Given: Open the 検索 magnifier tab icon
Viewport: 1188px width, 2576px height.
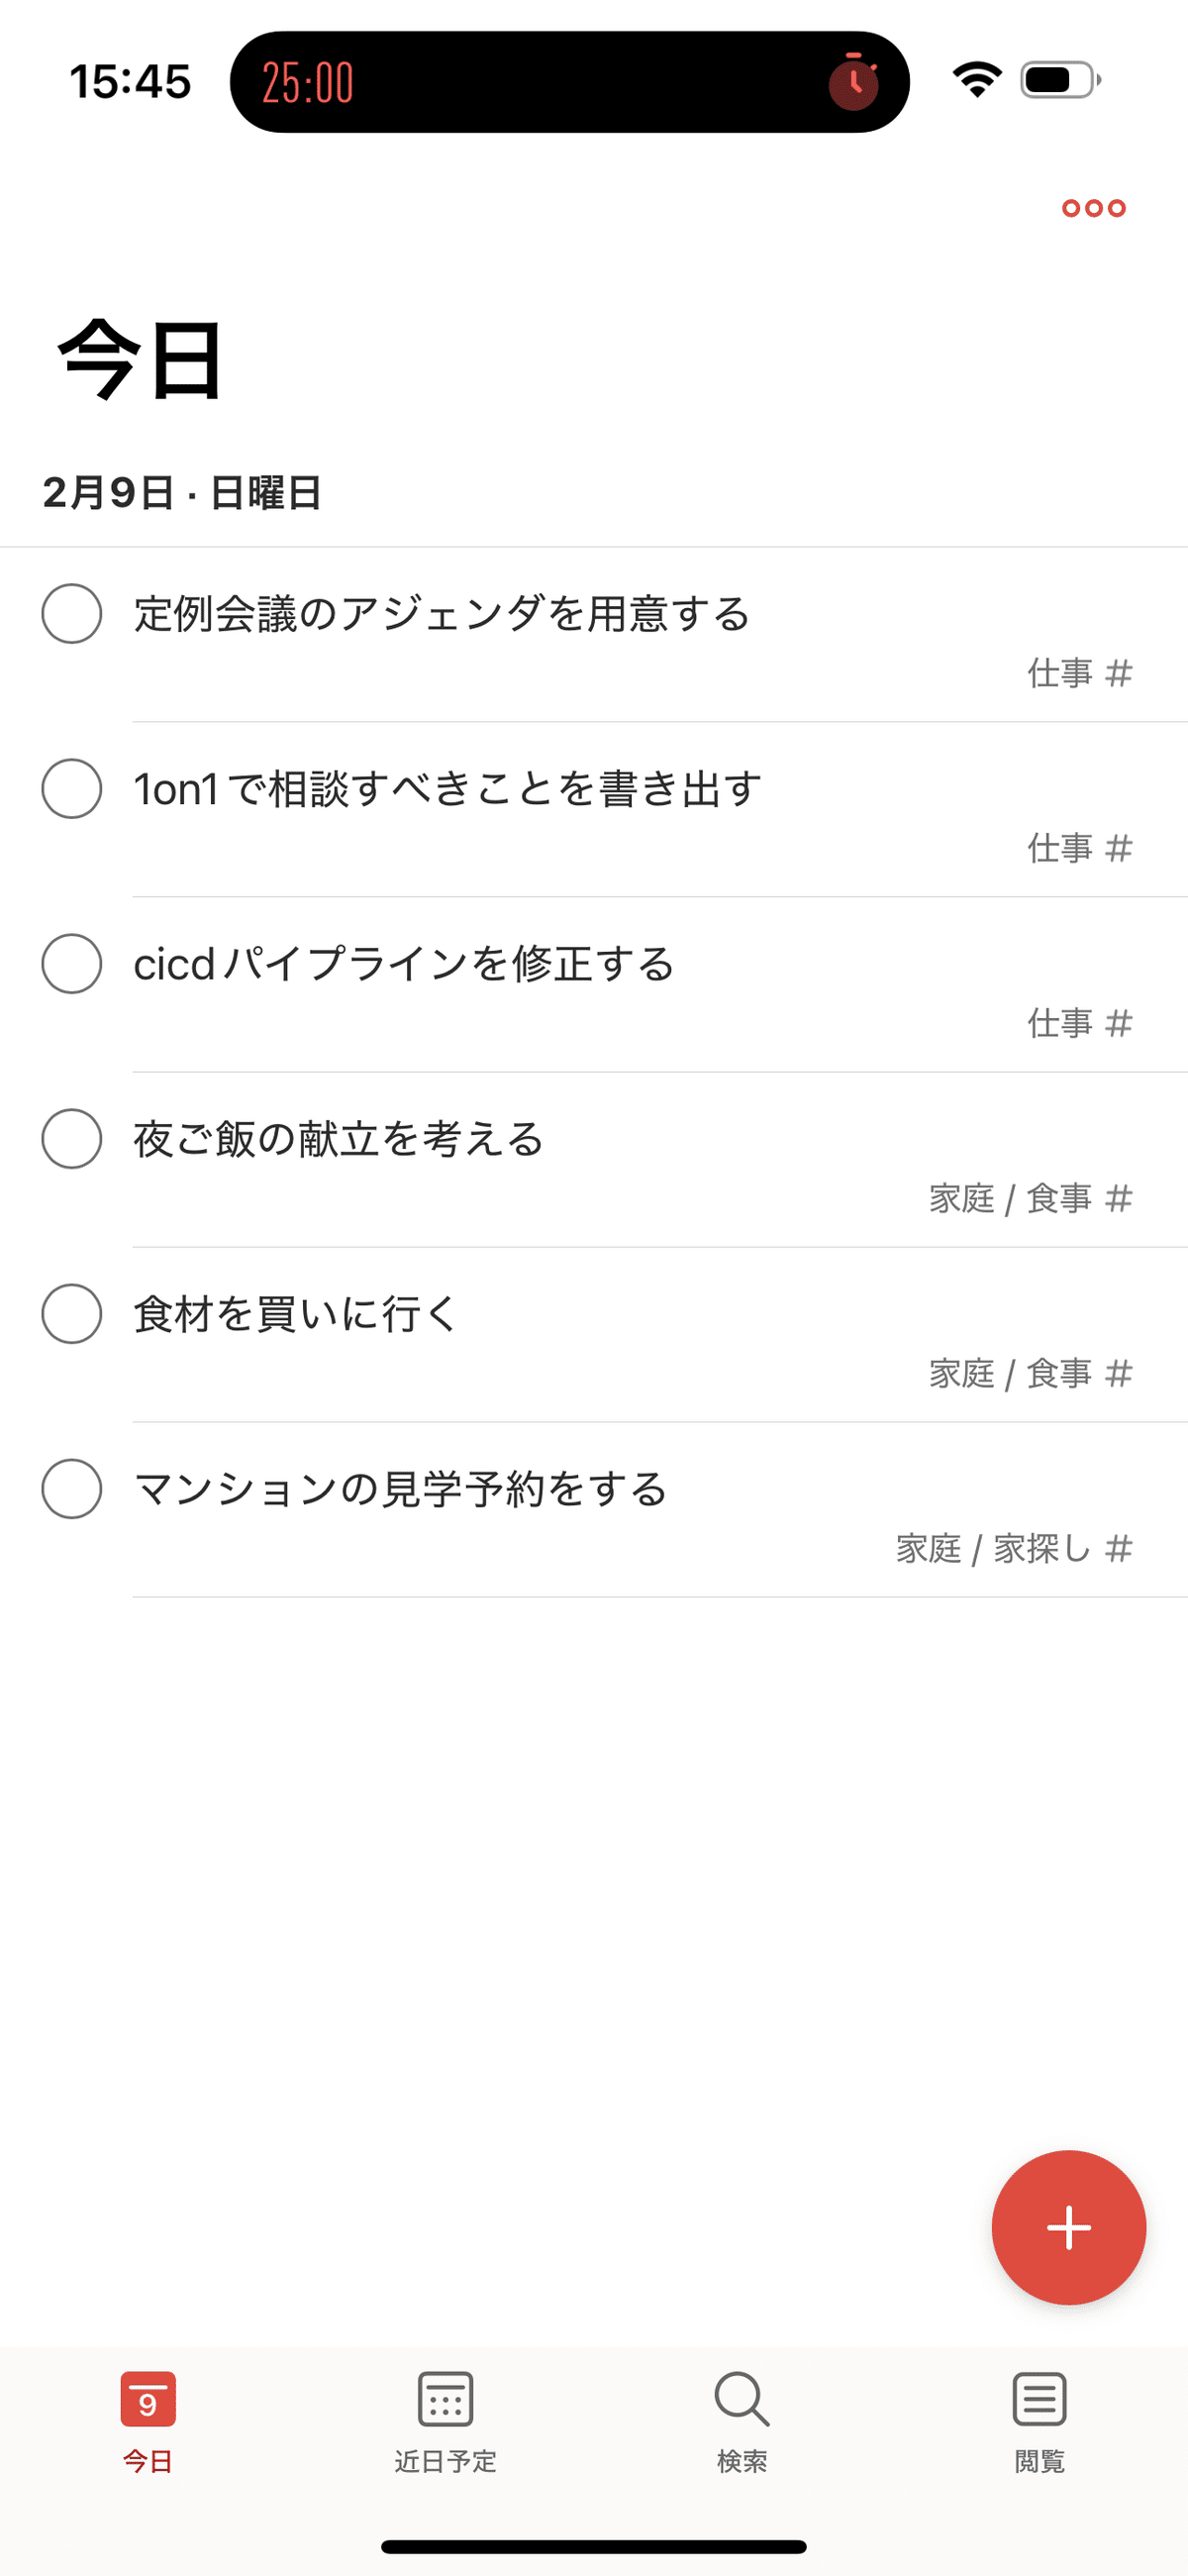Looking at the screenshot, I should (741, 2399).
